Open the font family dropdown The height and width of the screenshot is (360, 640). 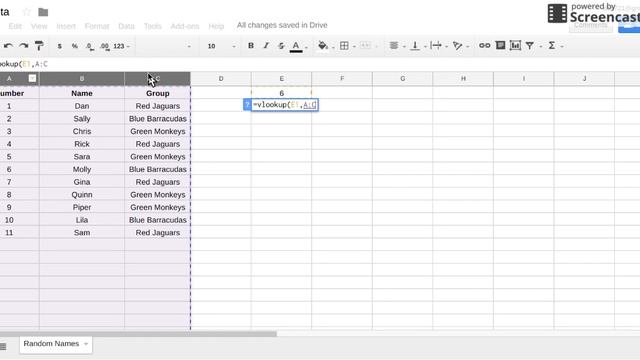[x=164, y=46]
